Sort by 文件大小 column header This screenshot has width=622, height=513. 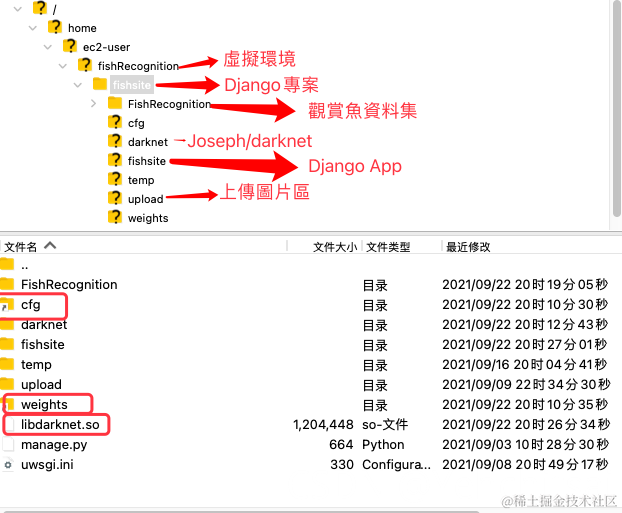click(x=335, y=247)
